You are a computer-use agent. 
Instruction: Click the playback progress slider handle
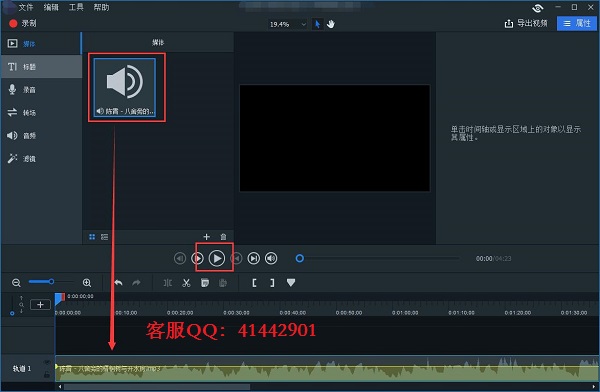pos(300,258)
